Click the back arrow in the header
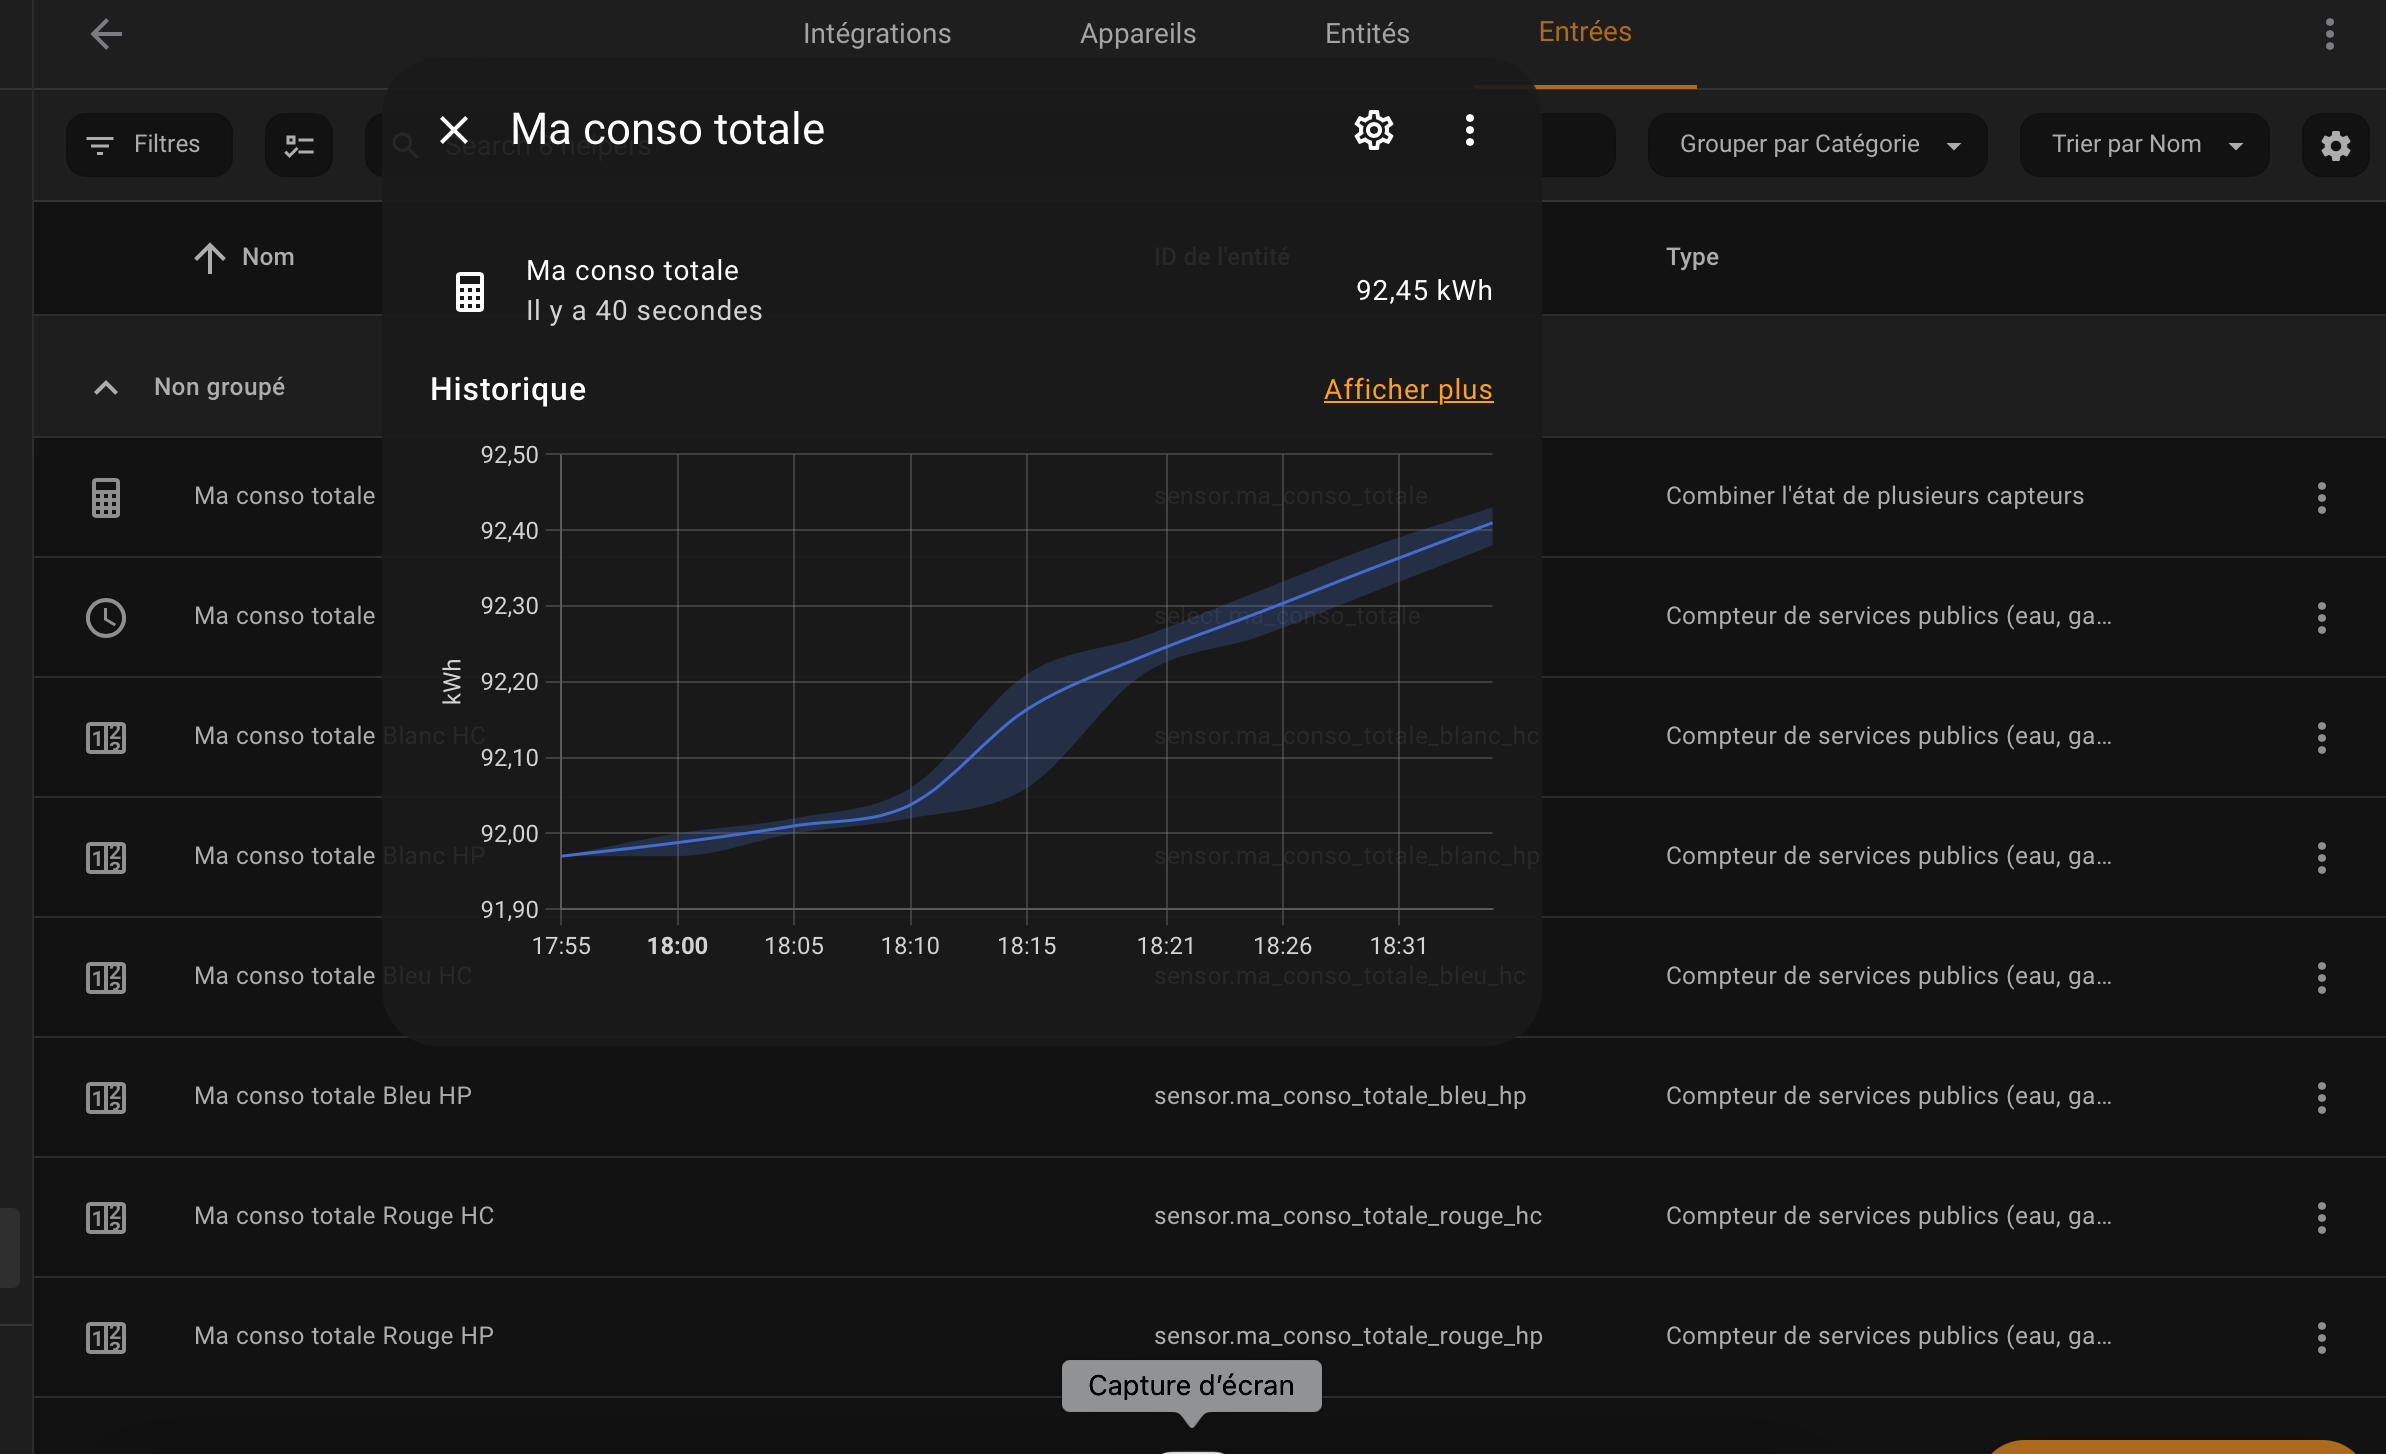The width and height of the screenshot is (2386, 1454). pyautogui.click(x=106, y=34)
